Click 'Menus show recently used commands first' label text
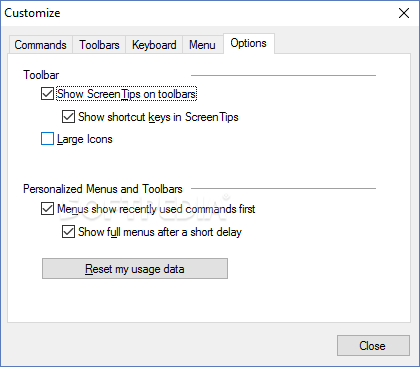The height and width of the screenshot is (367, 420). click(156, 209)
